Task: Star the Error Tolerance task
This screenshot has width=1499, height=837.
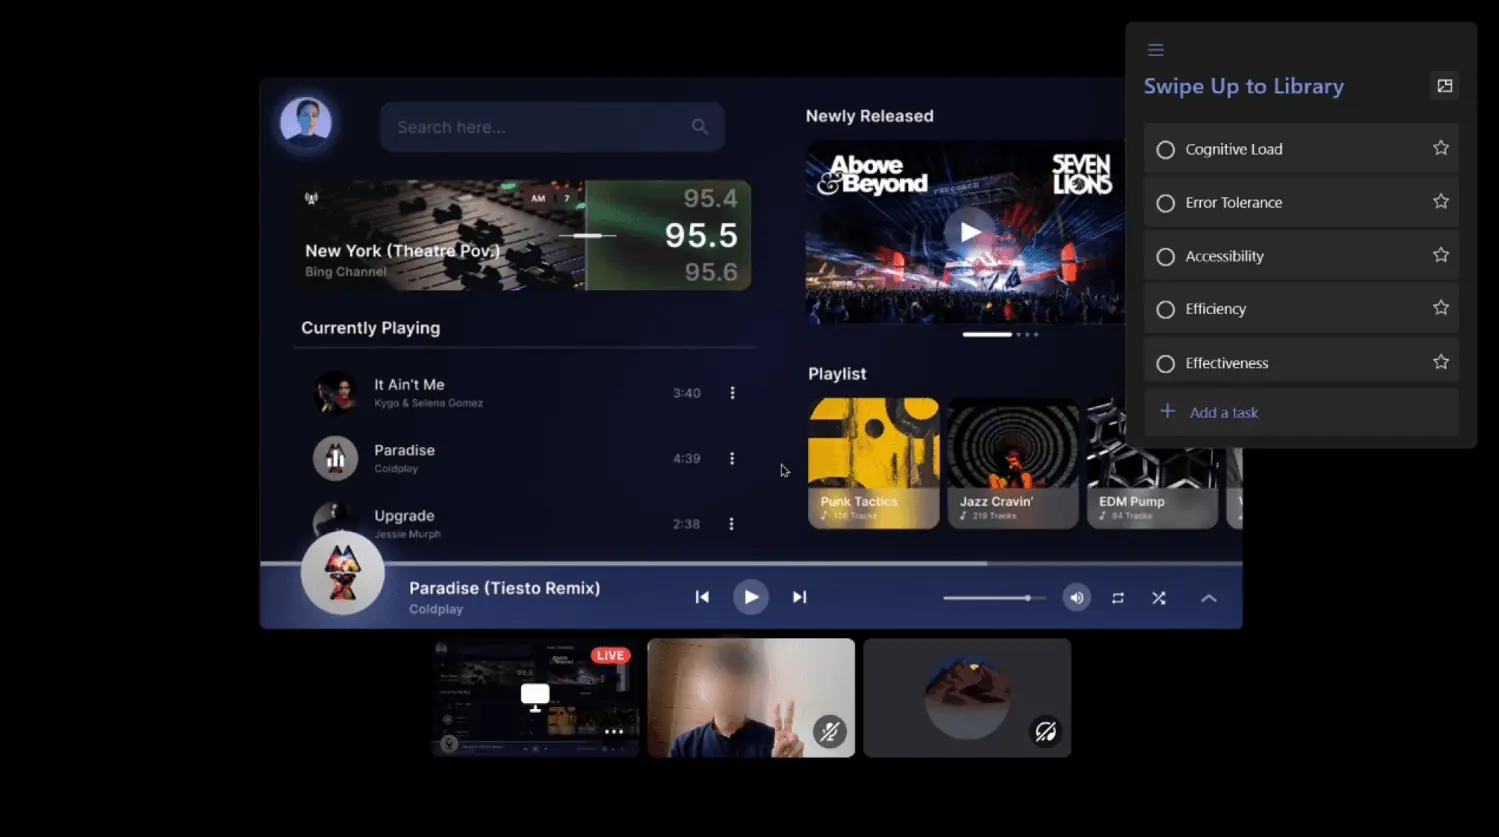Action: coord(1440,202)
